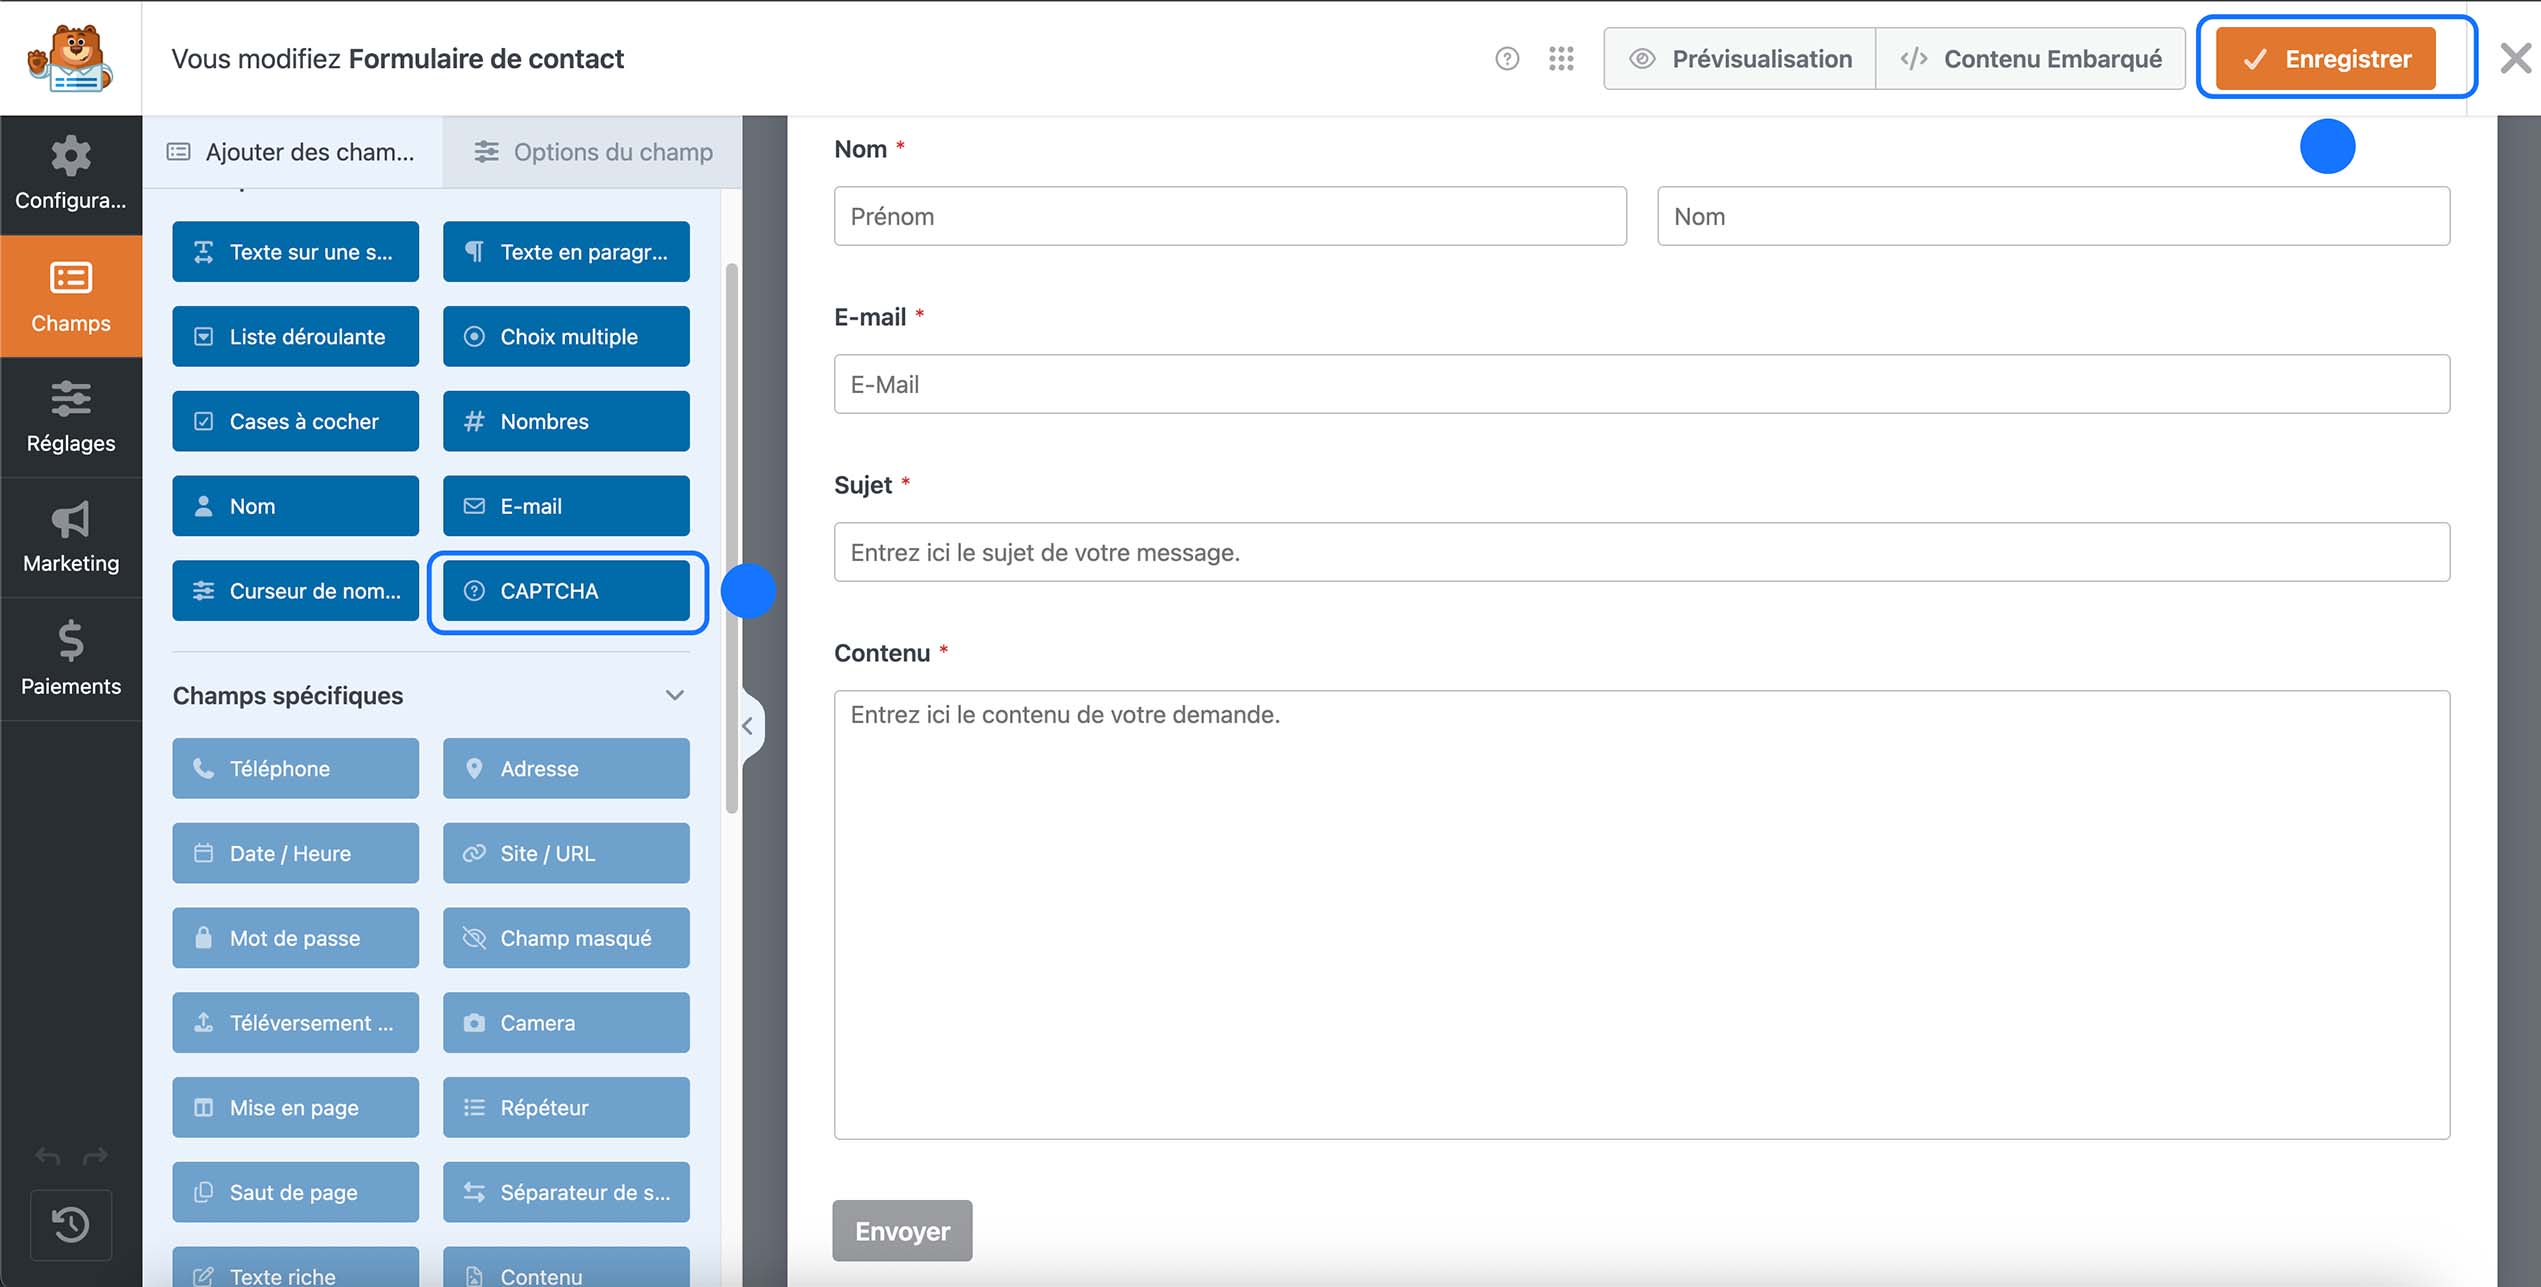Click the grid dots shortcuts icon
Image resolution: width=2541 pixels, height=1287 pixels.
point(1560,58)
